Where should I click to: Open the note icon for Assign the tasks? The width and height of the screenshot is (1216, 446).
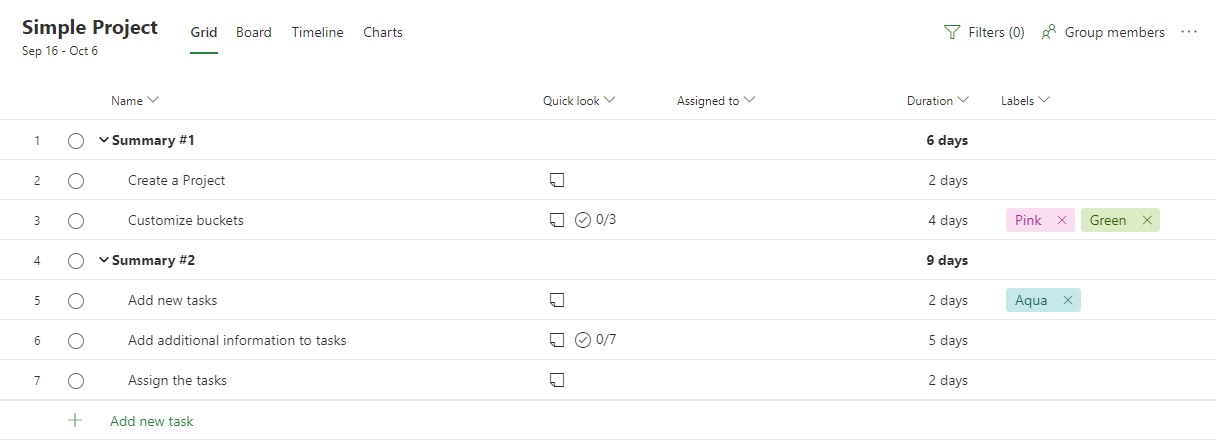point(557,380)
